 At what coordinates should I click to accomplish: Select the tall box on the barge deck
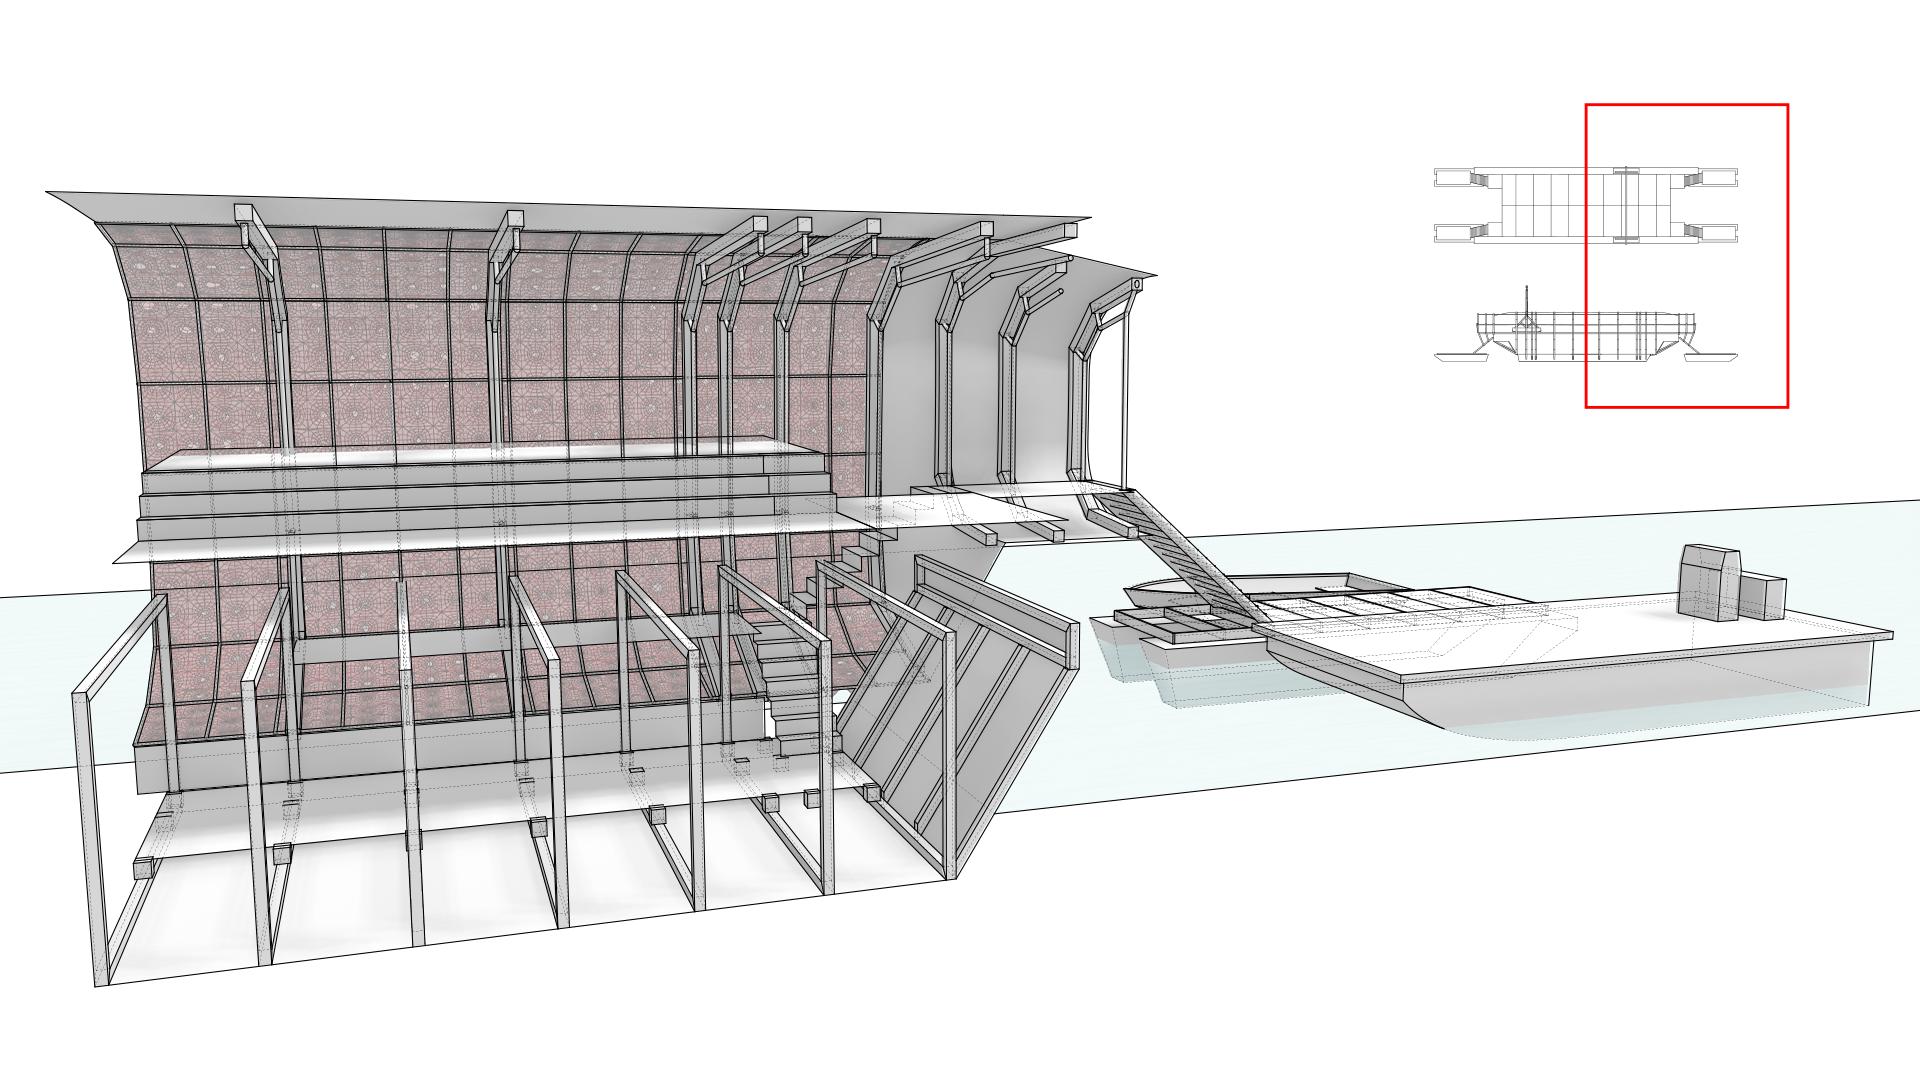[1708, 584]
